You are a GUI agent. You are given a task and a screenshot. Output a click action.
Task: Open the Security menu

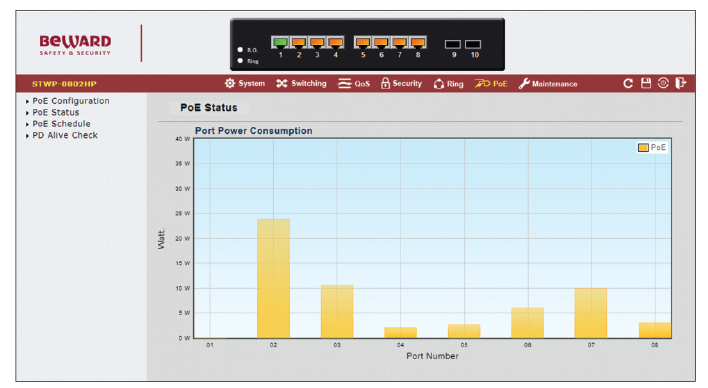[x=401, y=84]
